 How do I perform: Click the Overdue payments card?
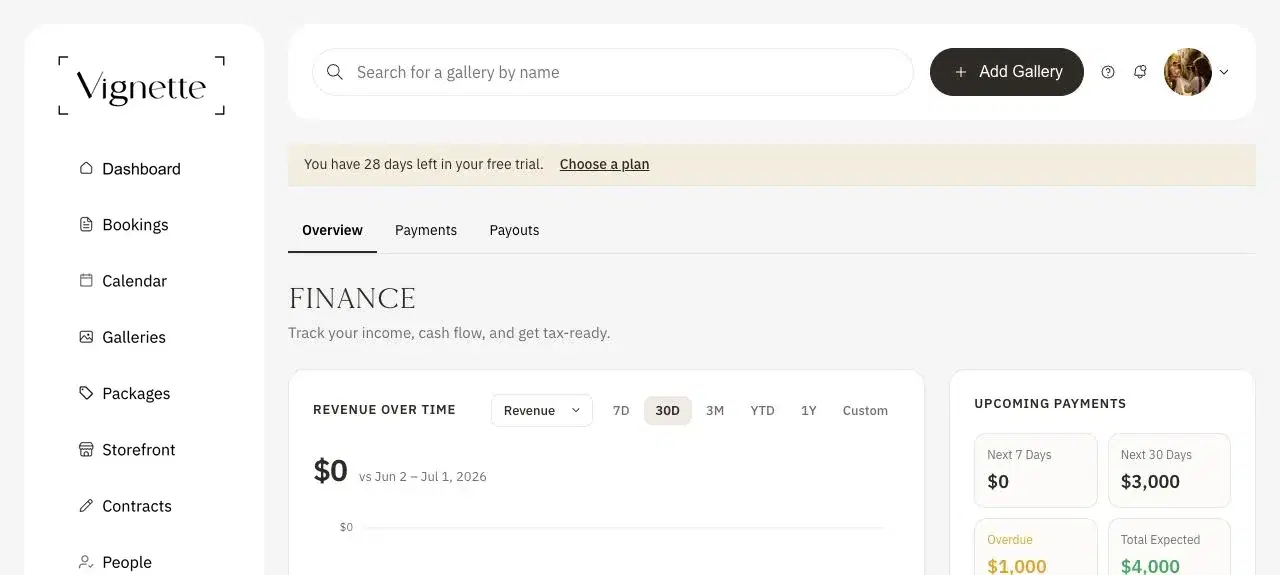(1036, 547)
